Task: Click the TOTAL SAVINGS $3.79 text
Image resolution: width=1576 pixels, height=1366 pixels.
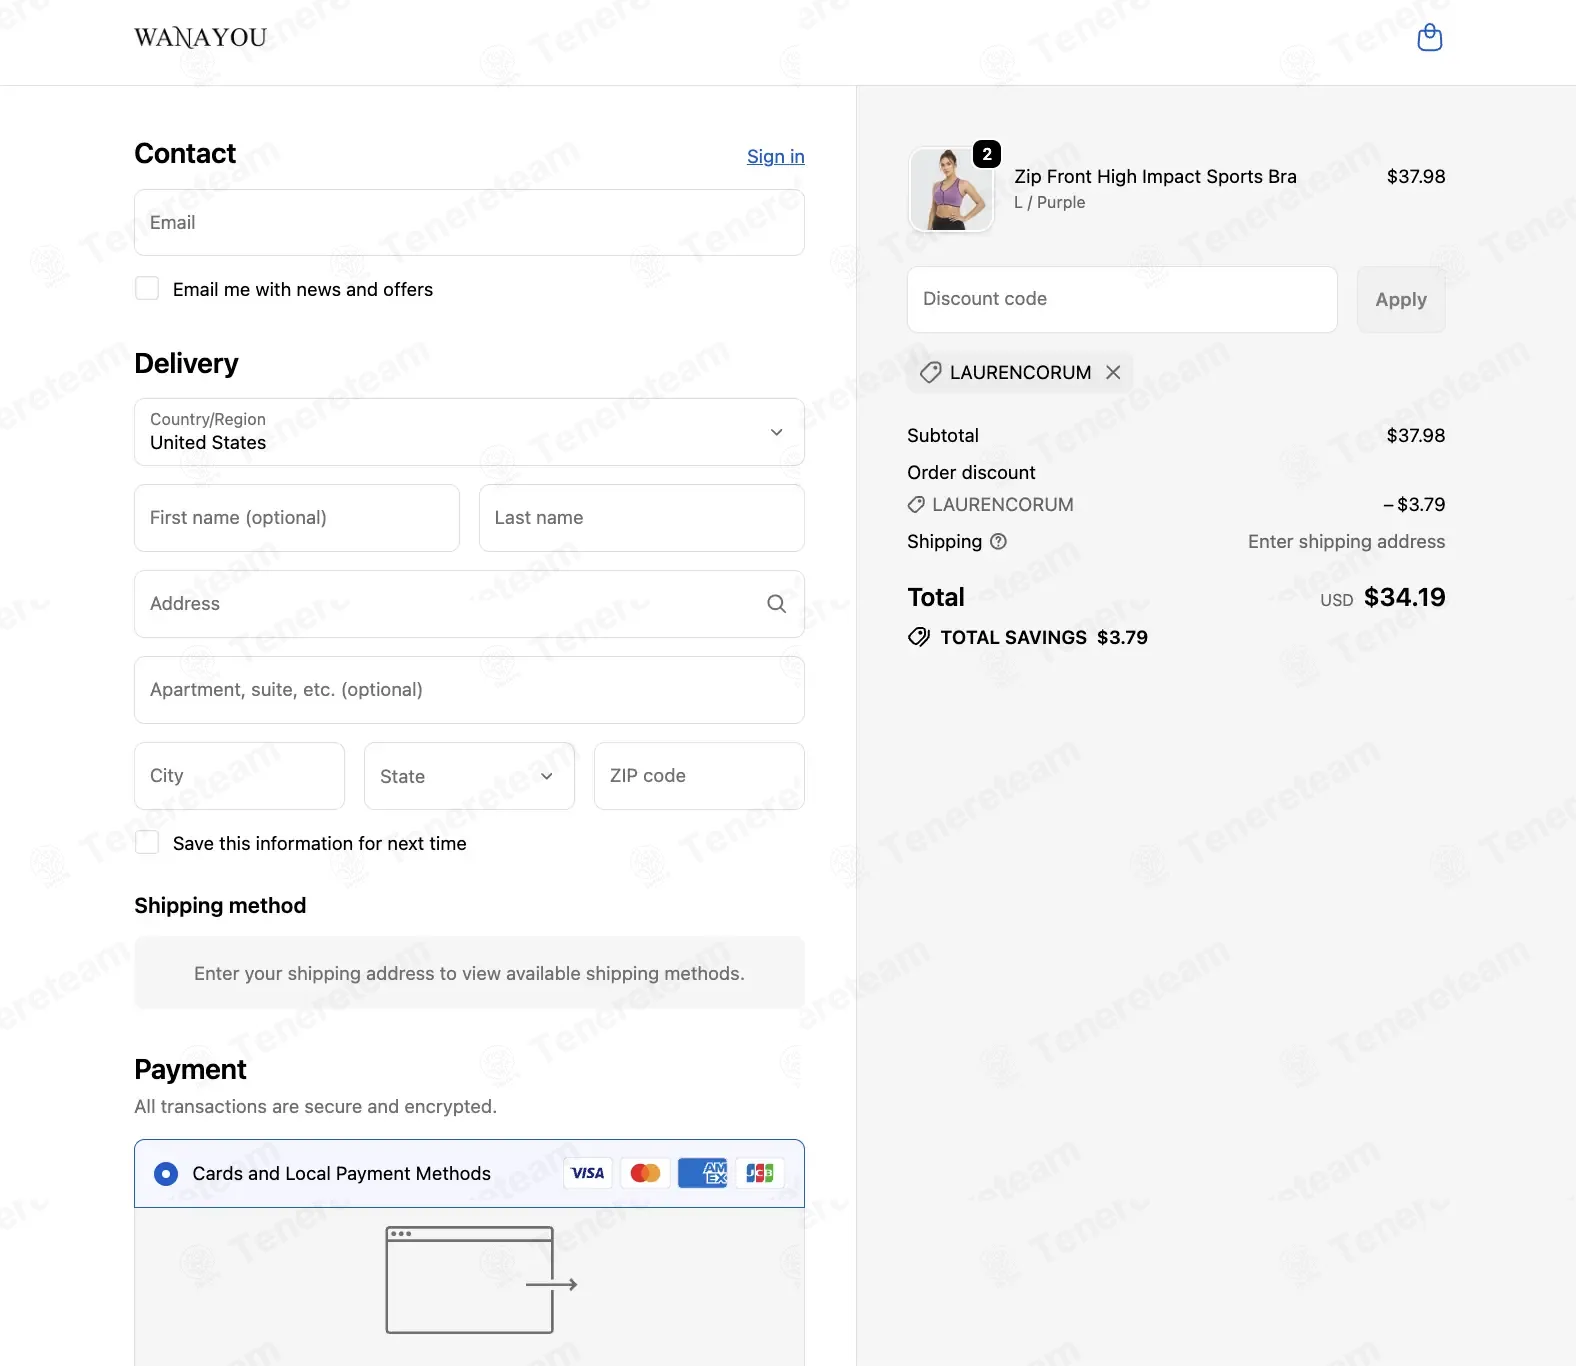Action: (x=1044, y=637)
